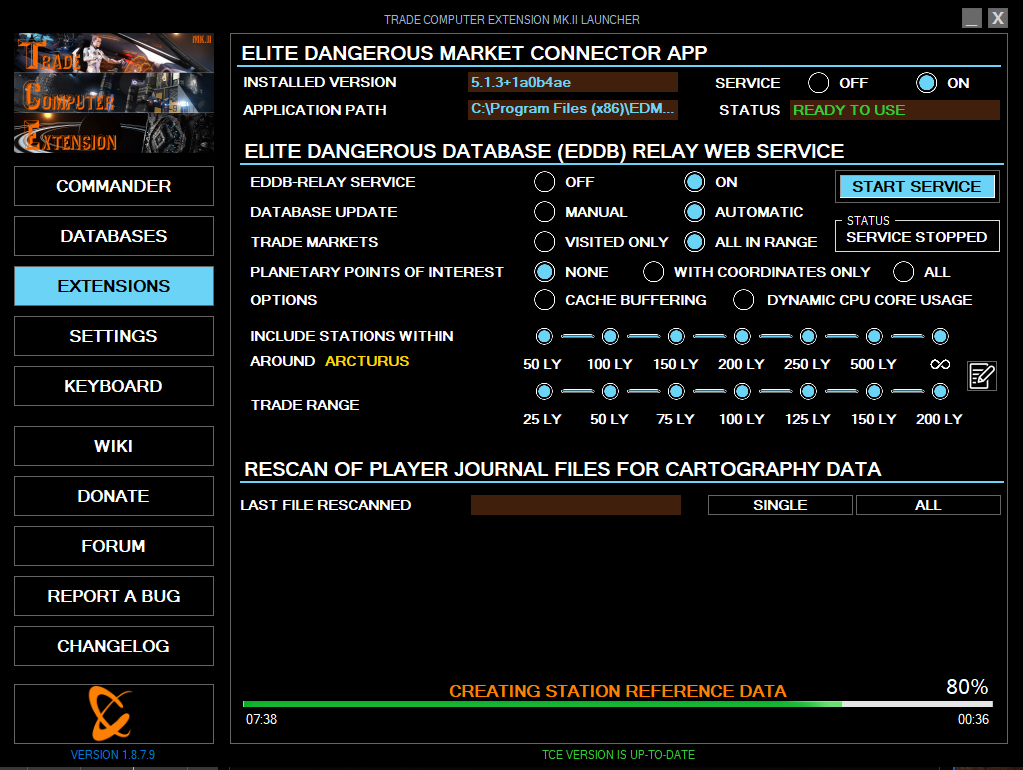Set planetary points of interest to None
Image resolution: width=1023 pixels, height=770 pixels.
[545, 271]
